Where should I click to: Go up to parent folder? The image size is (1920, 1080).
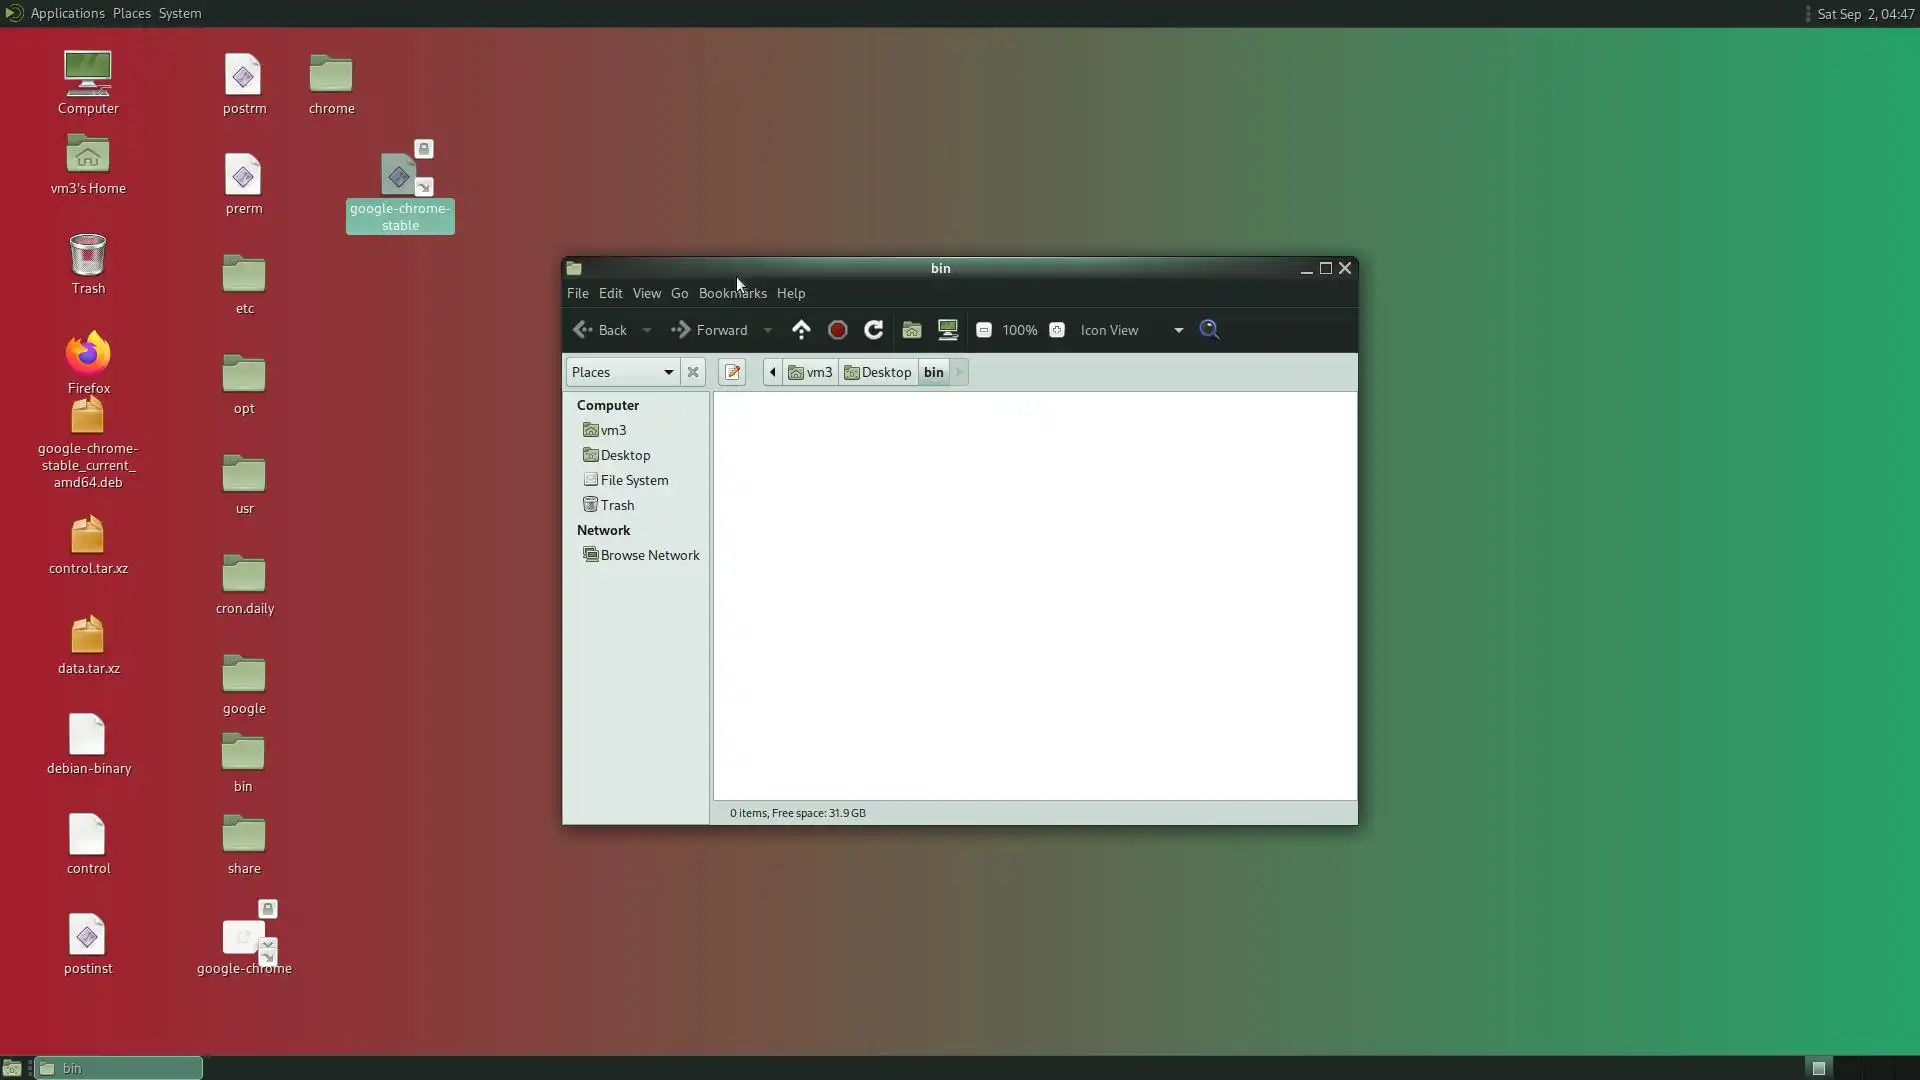(801, 330)
